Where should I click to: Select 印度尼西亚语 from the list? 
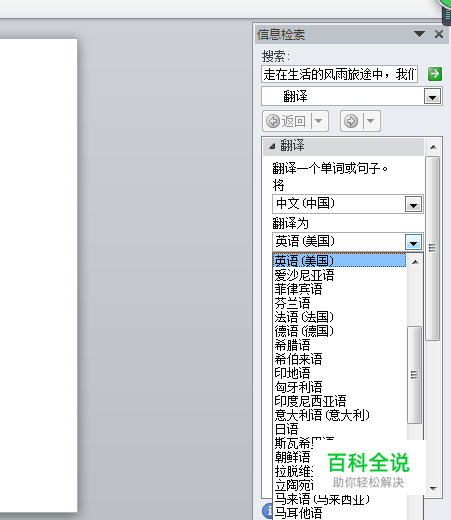coord(339,401)
